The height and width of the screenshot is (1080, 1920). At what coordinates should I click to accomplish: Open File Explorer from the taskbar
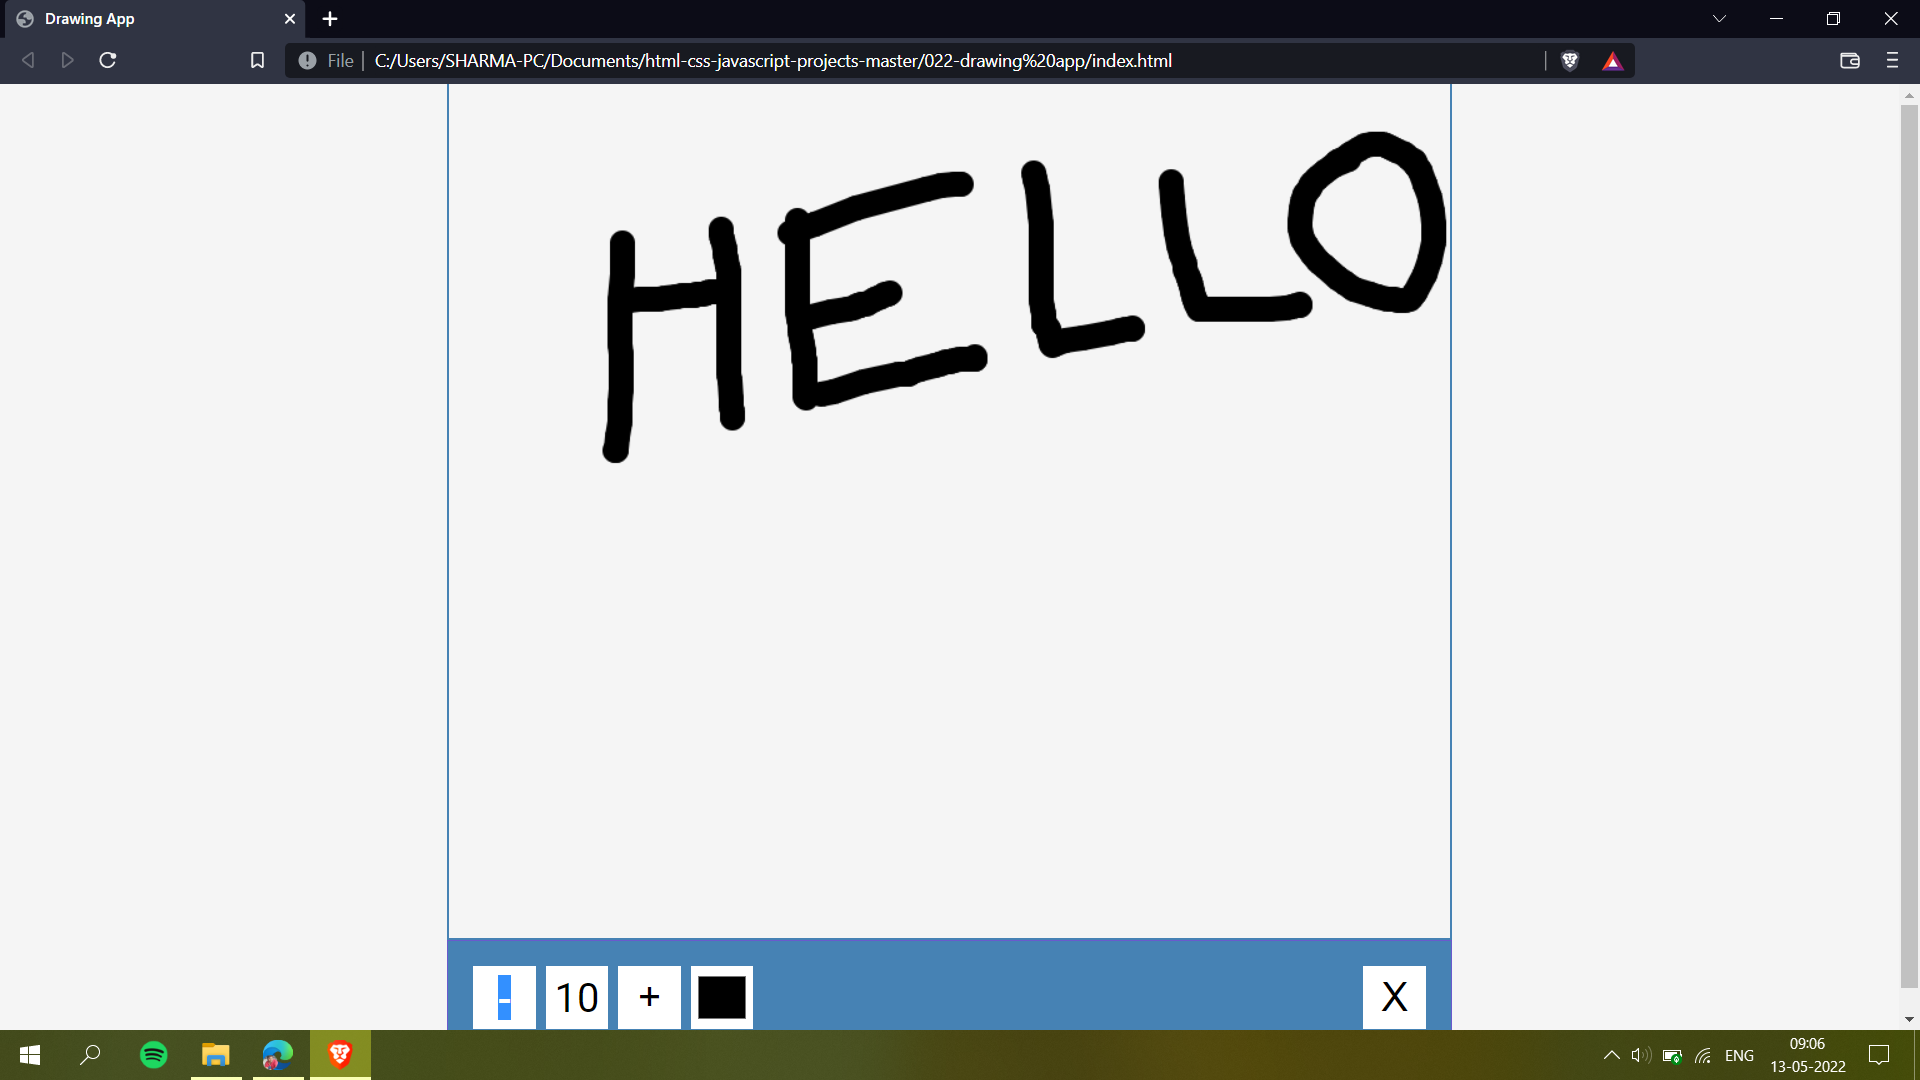click(215, 1055)
